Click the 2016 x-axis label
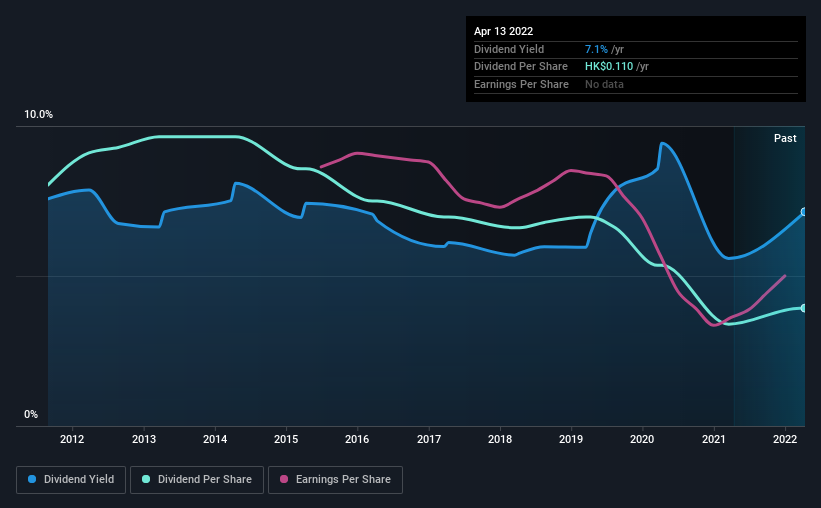This screenshot has width=821, height=508. [x=357, y=439]
